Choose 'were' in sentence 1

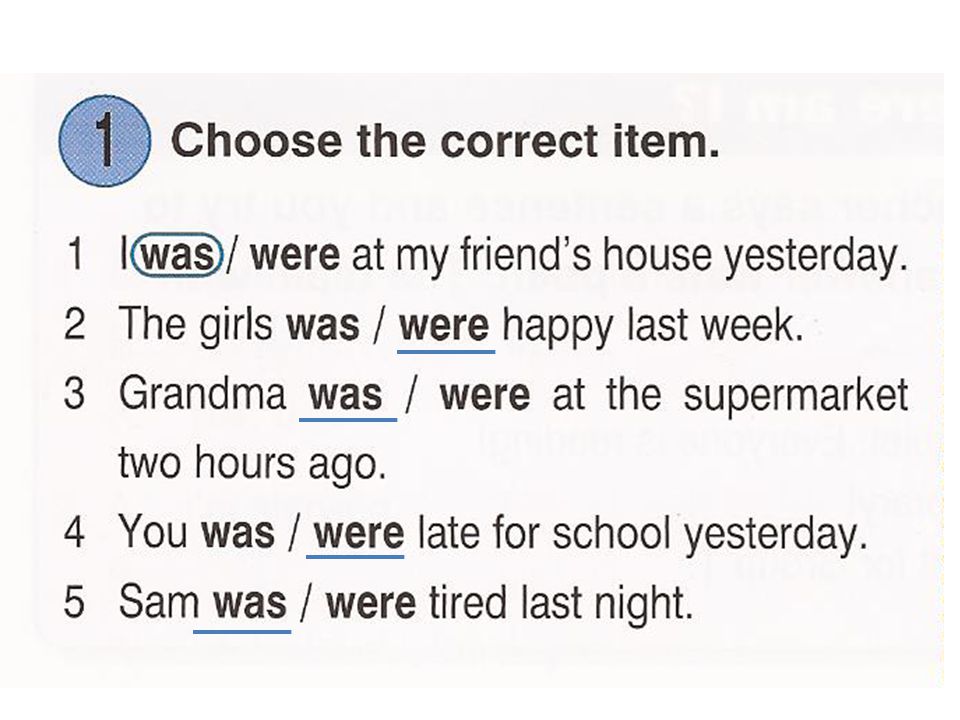pos(295,255)
